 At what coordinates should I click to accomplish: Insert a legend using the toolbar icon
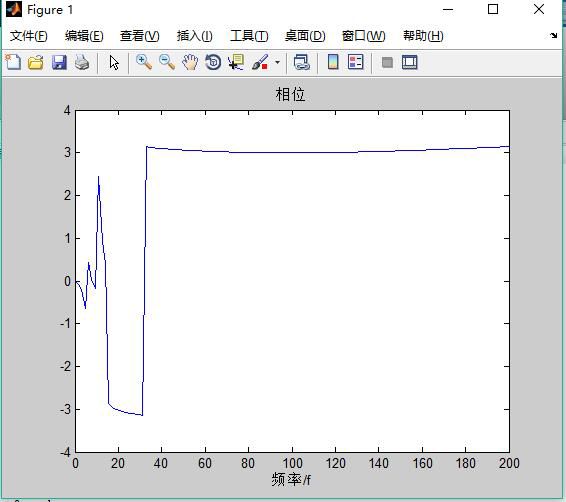356,62
